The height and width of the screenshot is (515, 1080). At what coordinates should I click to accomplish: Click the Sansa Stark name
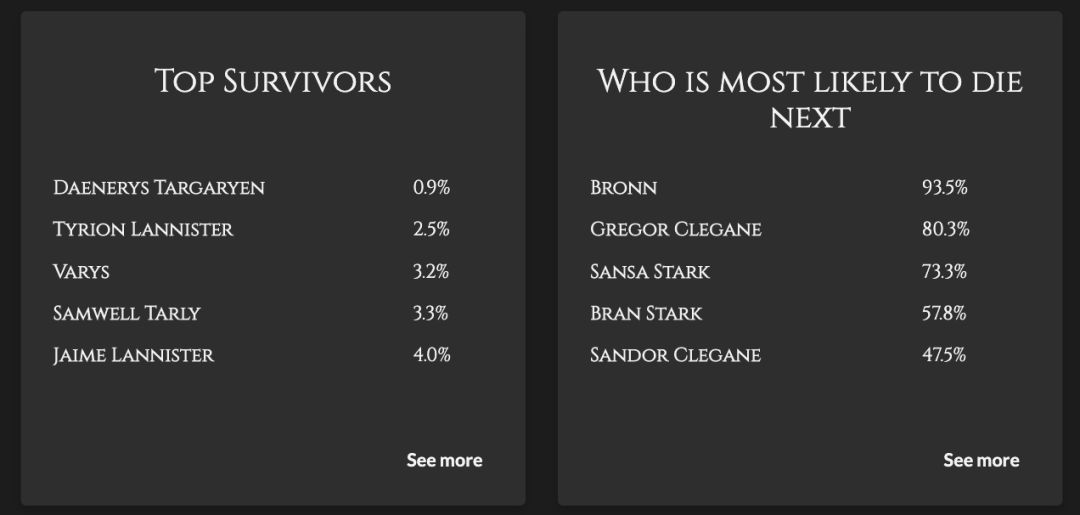tap(650, 272)
